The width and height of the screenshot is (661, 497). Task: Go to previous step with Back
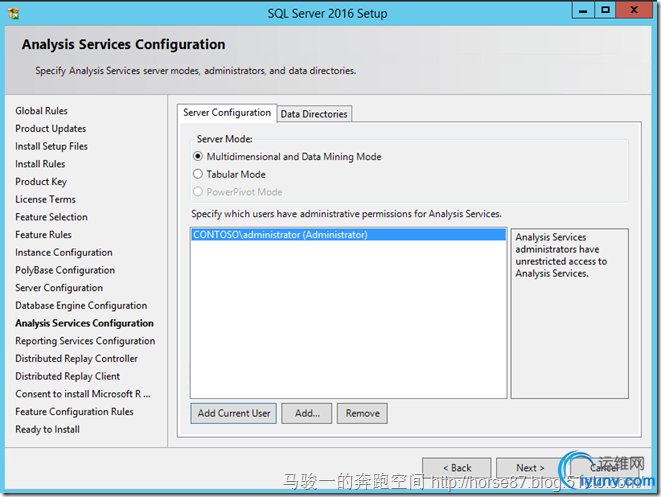point(457,468)
